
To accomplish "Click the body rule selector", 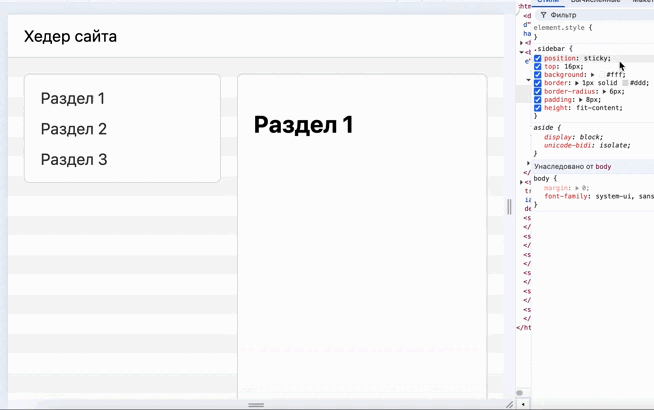I will (x=541, y=179).
